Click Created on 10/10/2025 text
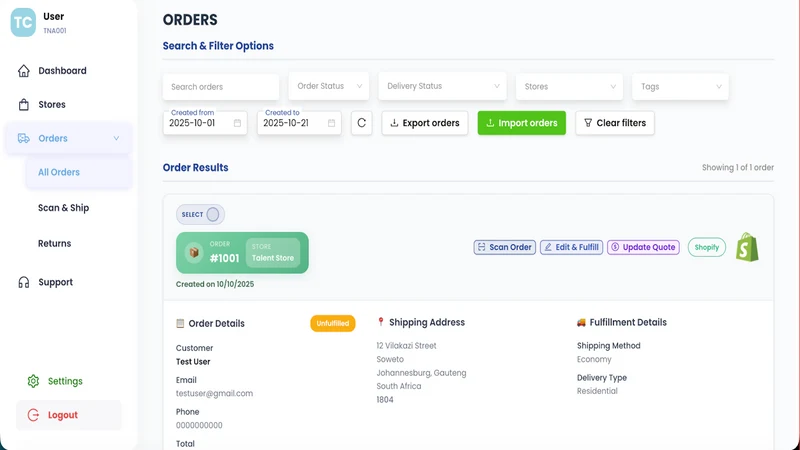The height and width of the screenshot is (450, 800). click(x=215, y=284)
